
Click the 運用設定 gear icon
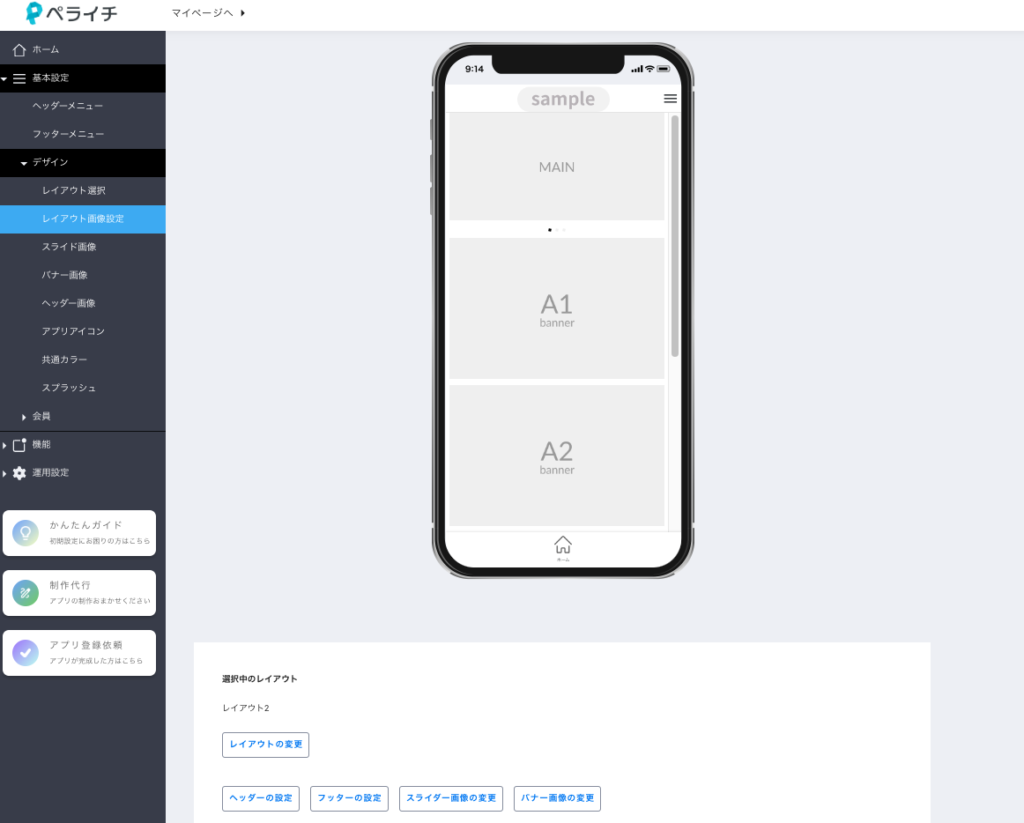click(x=19, y=473)
